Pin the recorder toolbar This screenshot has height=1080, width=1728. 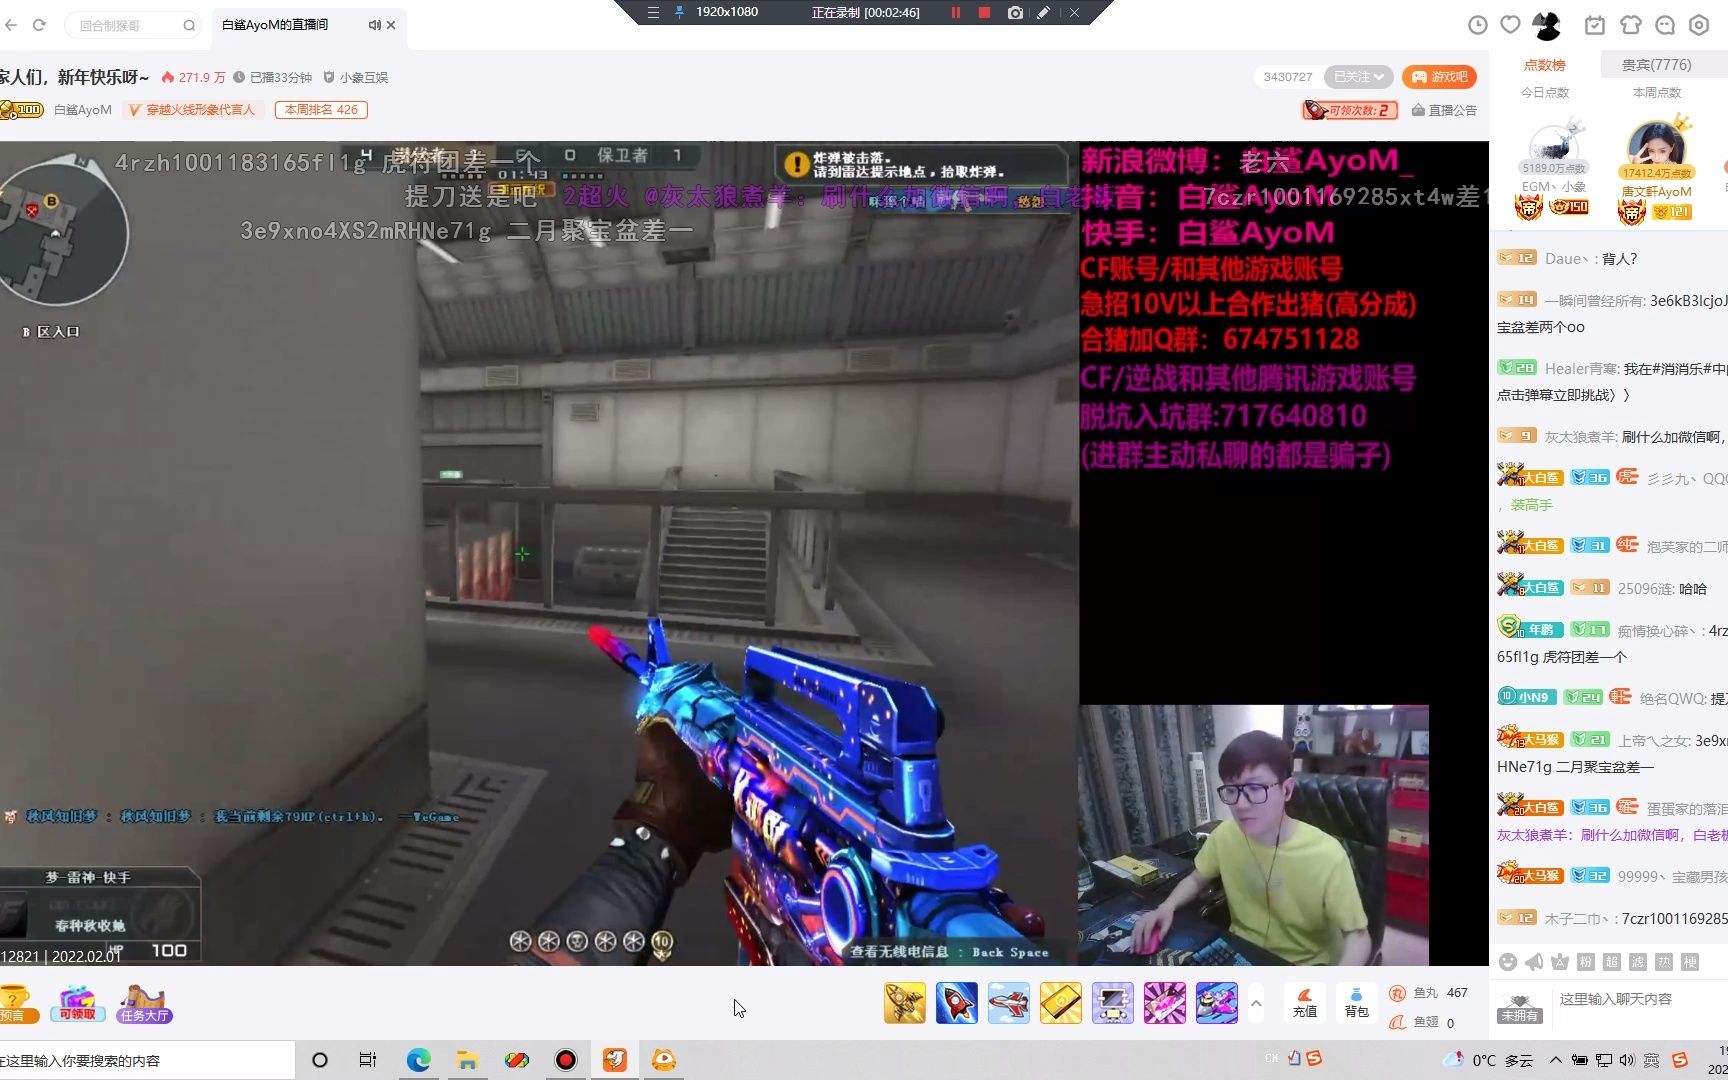[x=679, y=12]
